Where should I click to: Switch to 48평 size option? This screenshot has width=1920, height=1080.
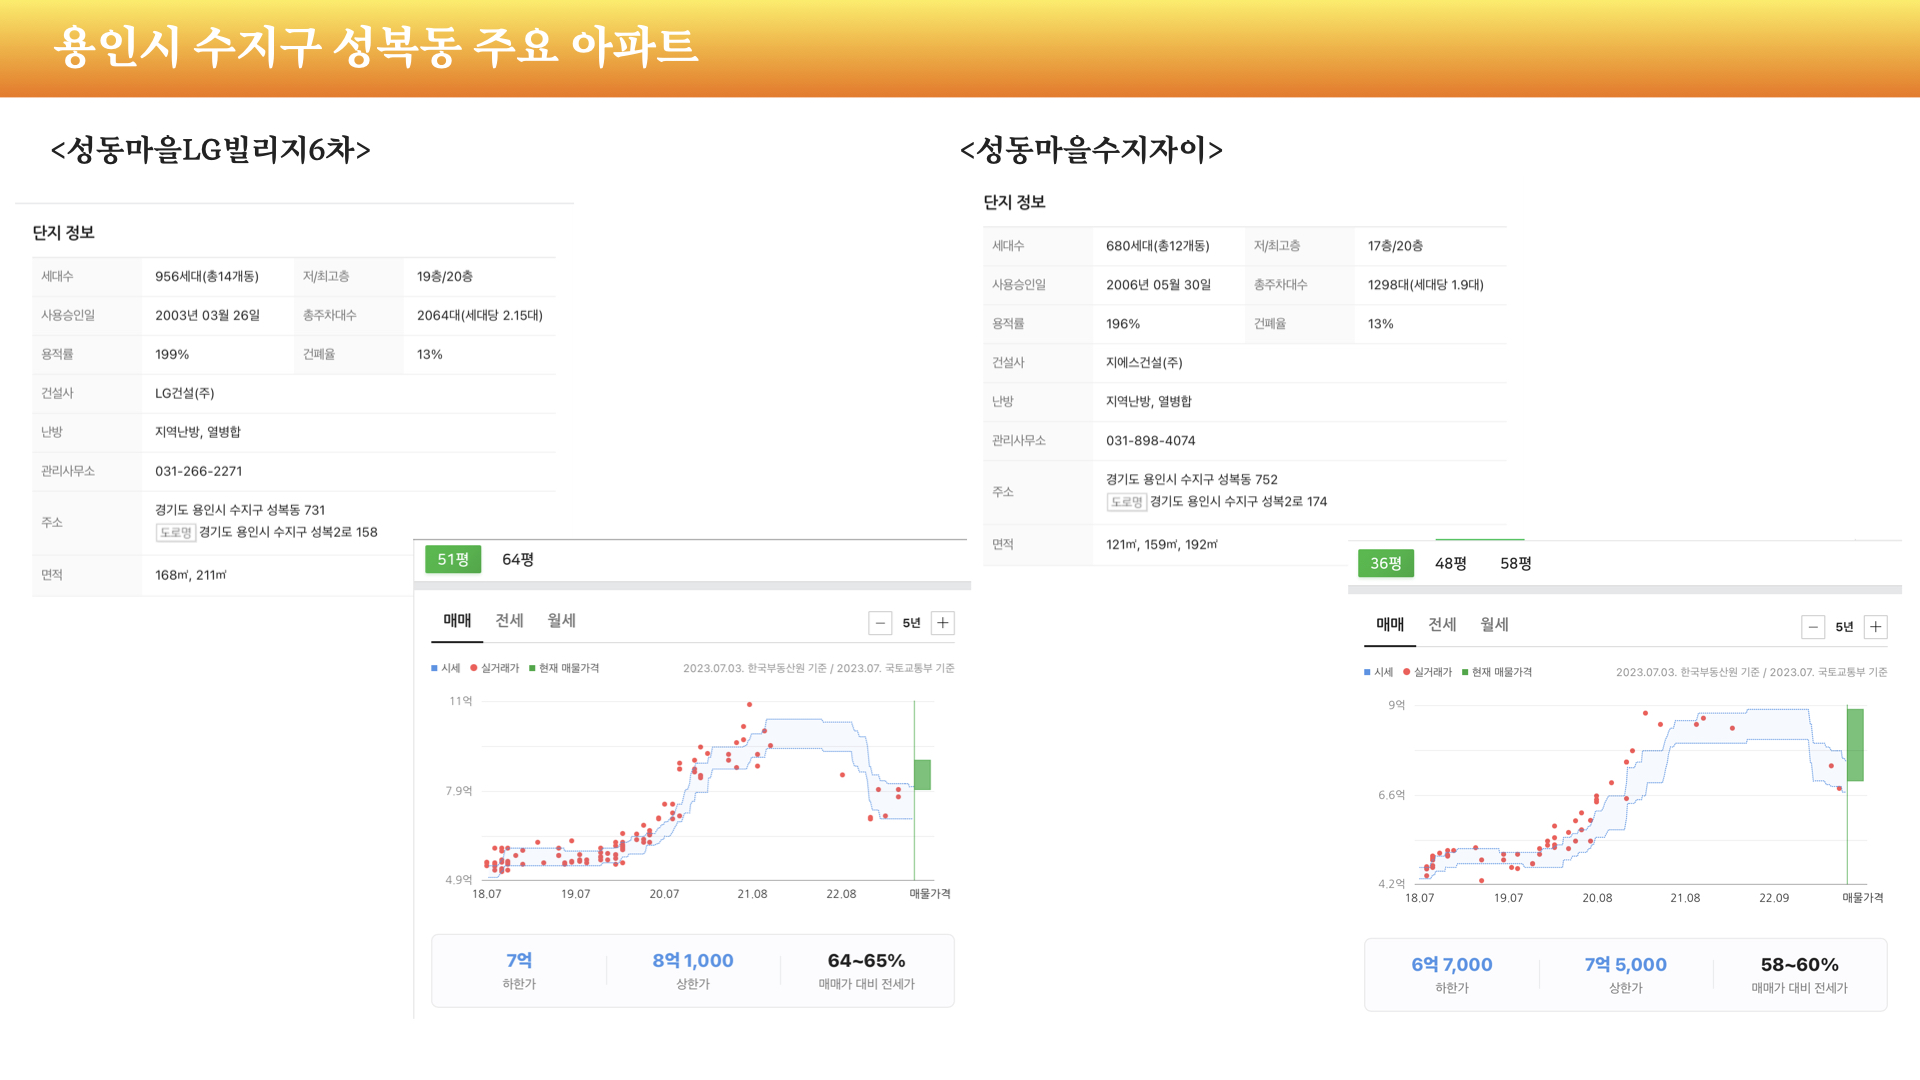[1450, 563]
